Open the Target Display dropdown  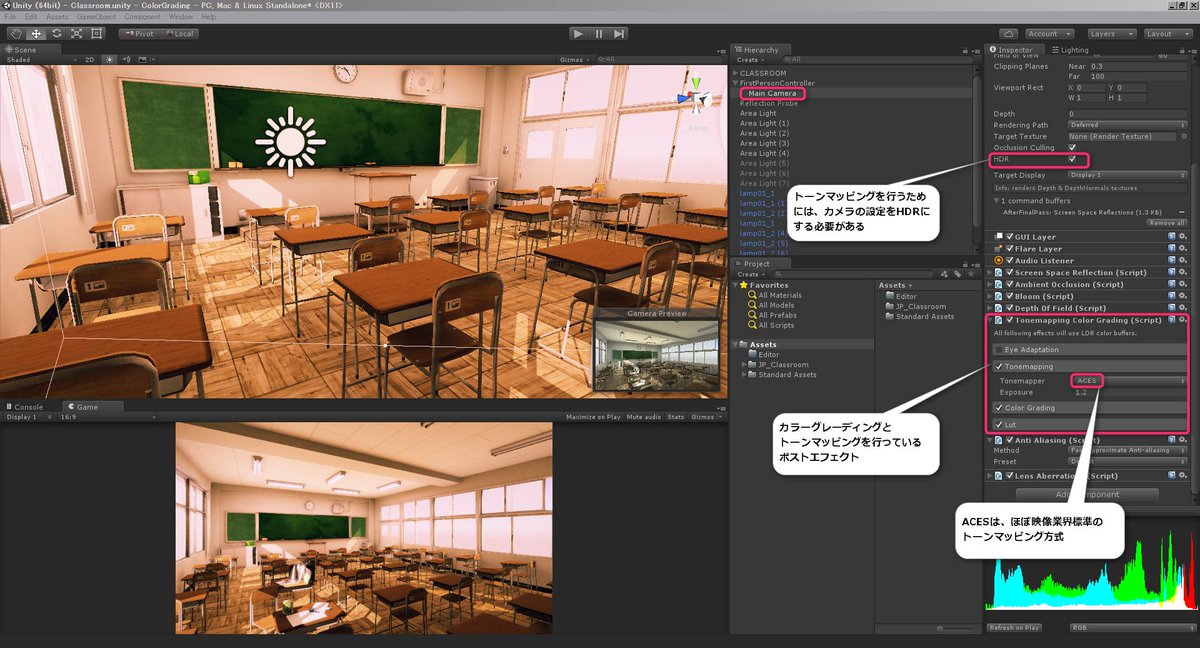(1127, 174)
